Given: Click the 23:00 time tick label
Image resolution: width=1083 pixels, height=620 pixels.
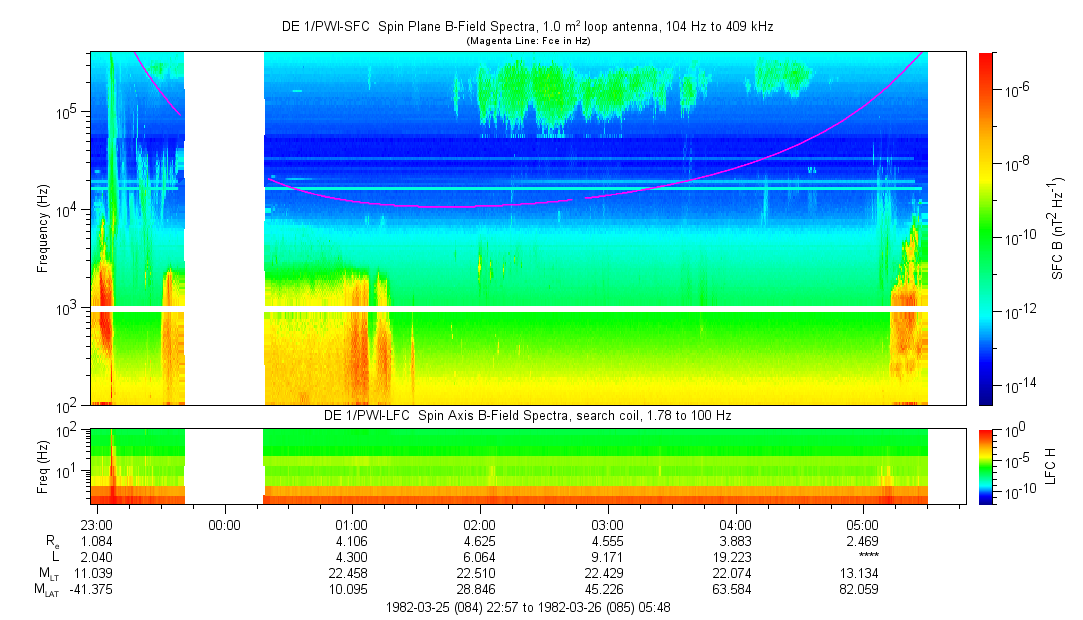Looking at the screenshot, I should pos(95,524).
